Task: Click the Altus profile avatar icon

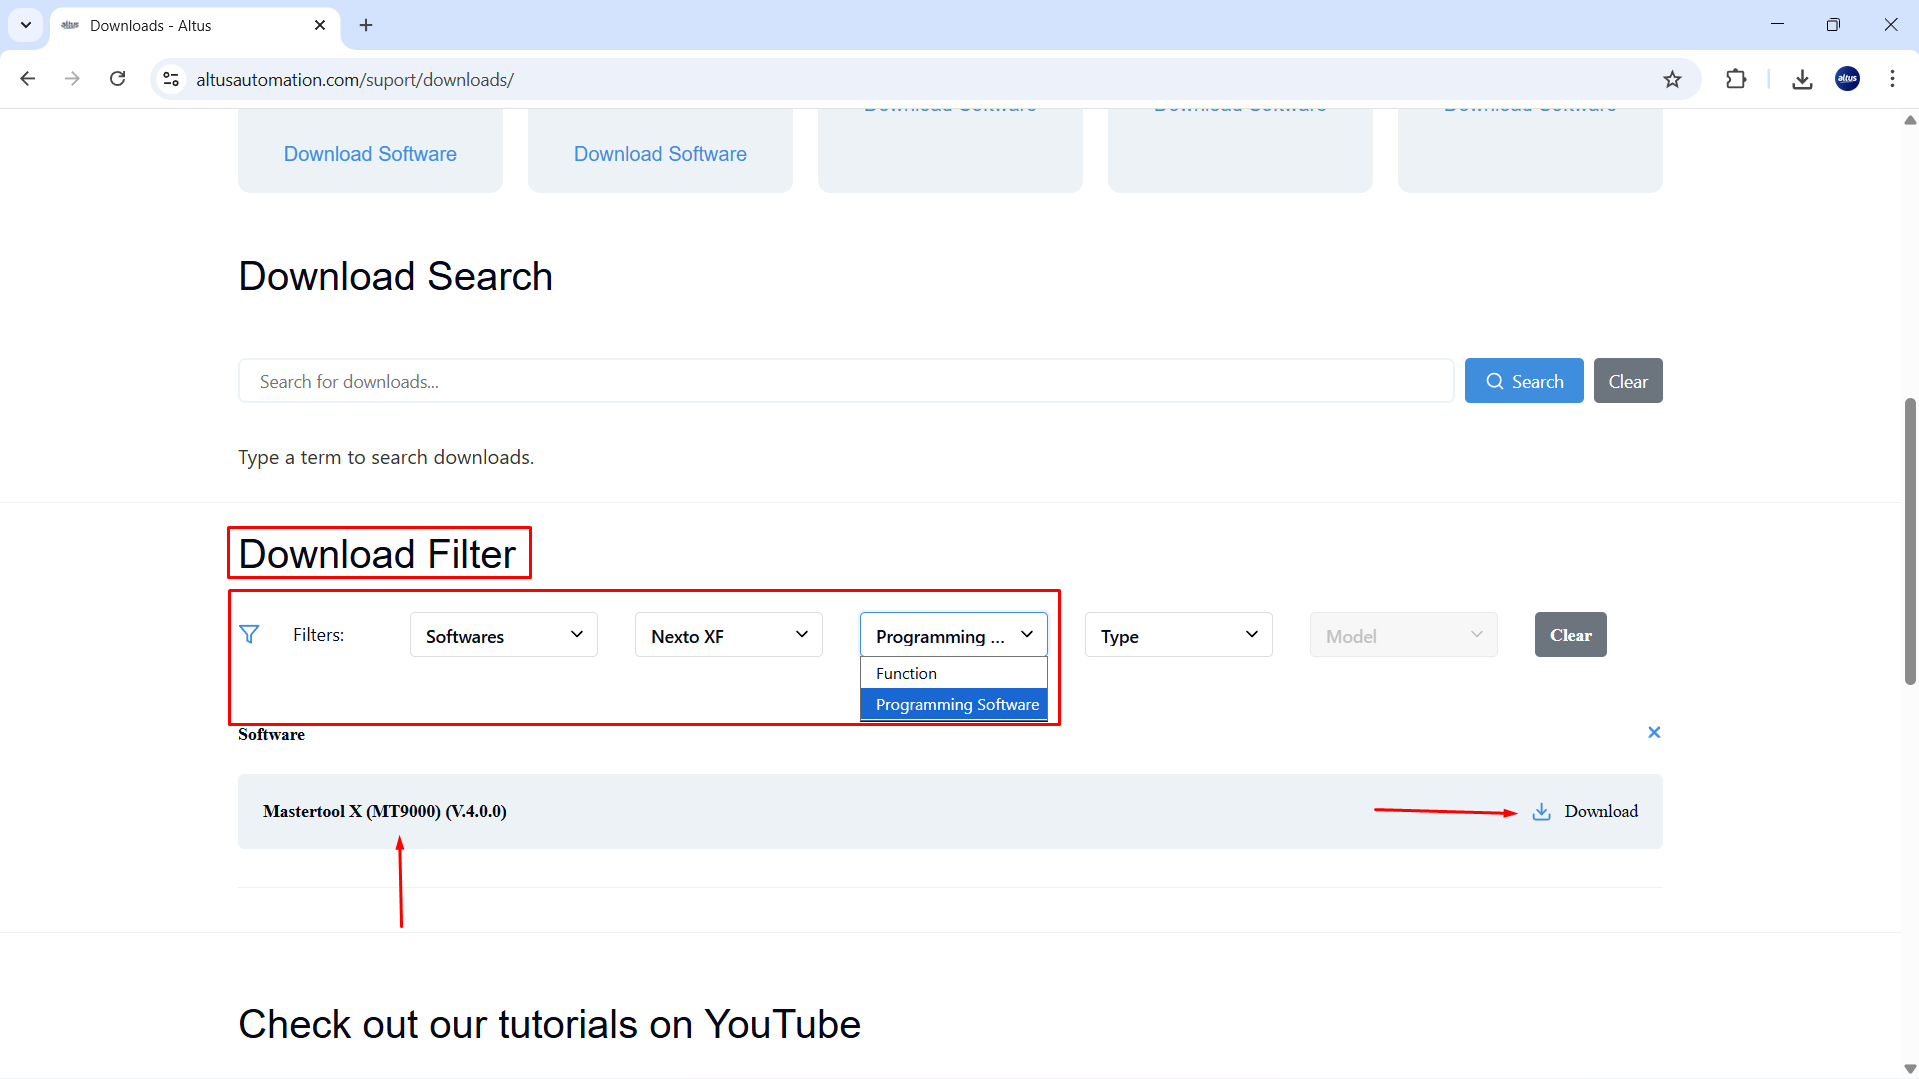Action: click(x=1847, y=79)
